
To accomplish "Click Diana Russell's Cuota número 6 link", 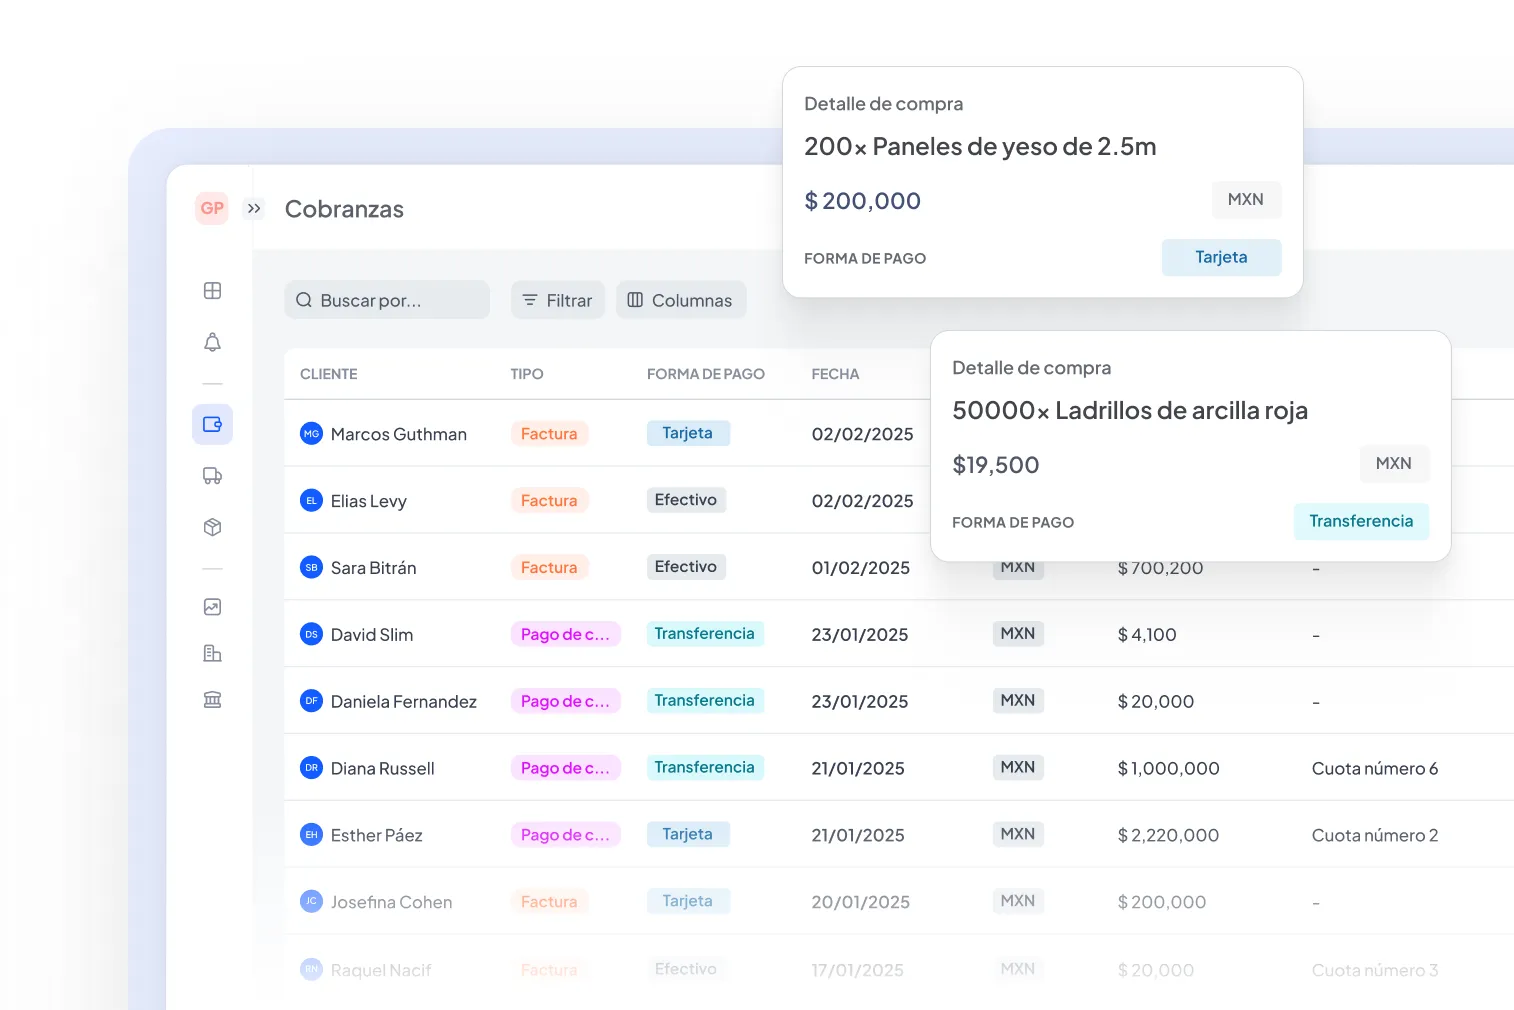I will click(1374, 768).
